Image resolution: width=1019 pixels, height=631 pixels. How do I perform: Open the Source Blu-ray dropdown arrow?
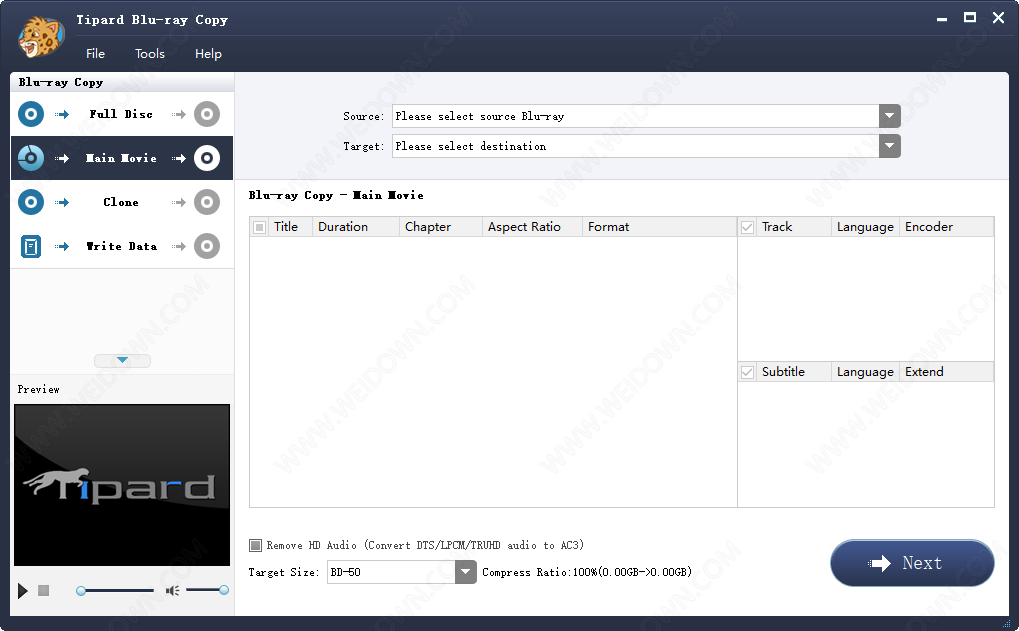890,116
